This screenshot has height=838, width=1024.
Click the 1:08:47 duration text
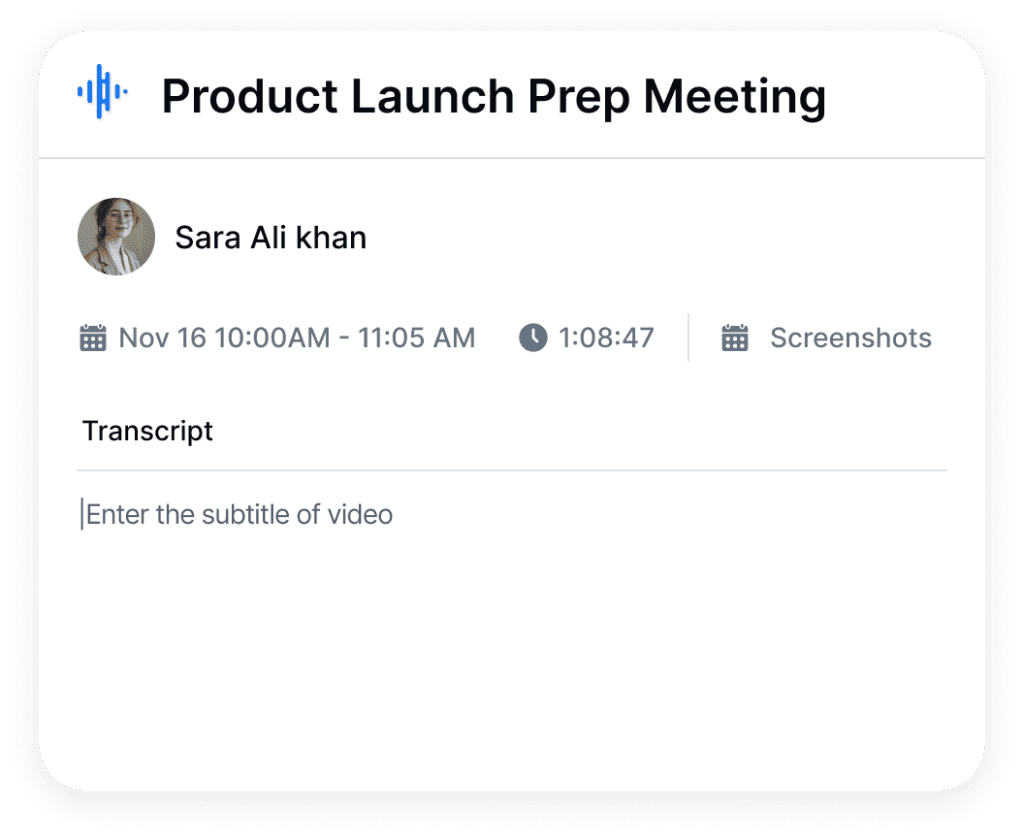click(606, 338)
